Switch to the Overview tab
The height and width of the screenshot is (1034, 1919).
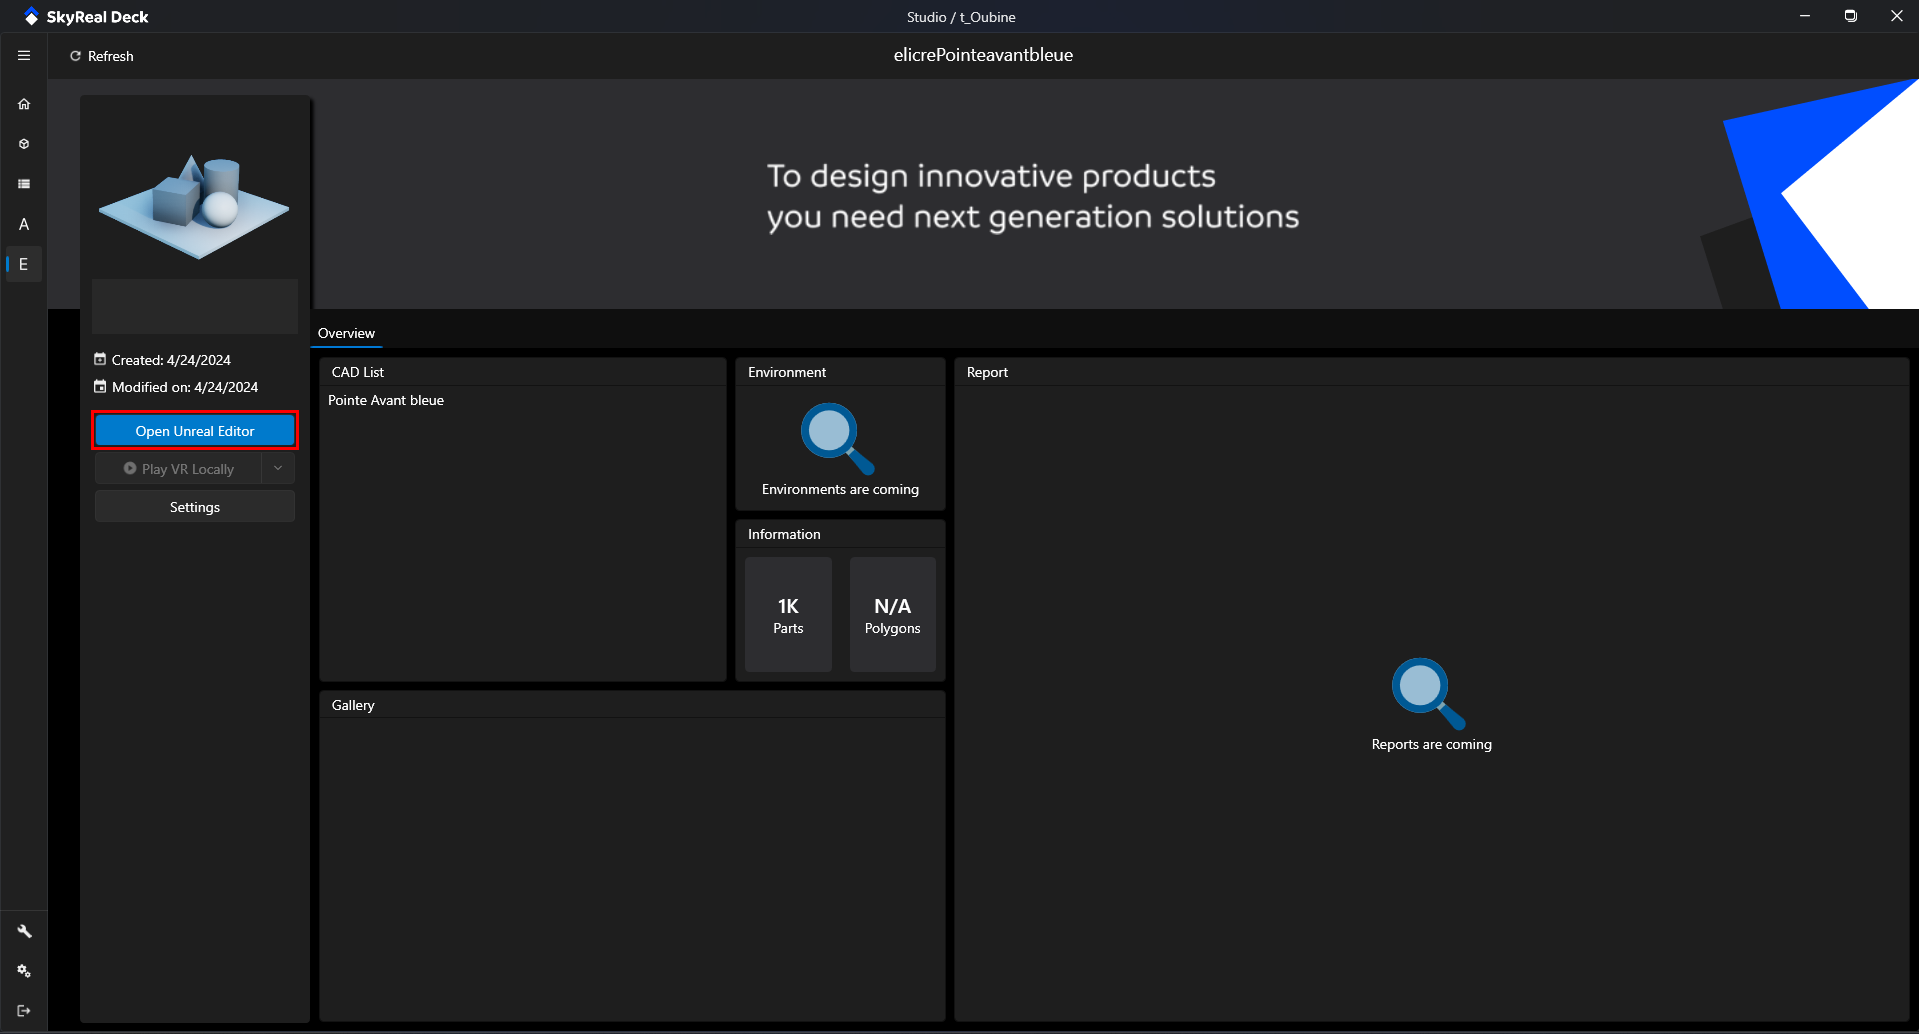[x=346, y=333]
